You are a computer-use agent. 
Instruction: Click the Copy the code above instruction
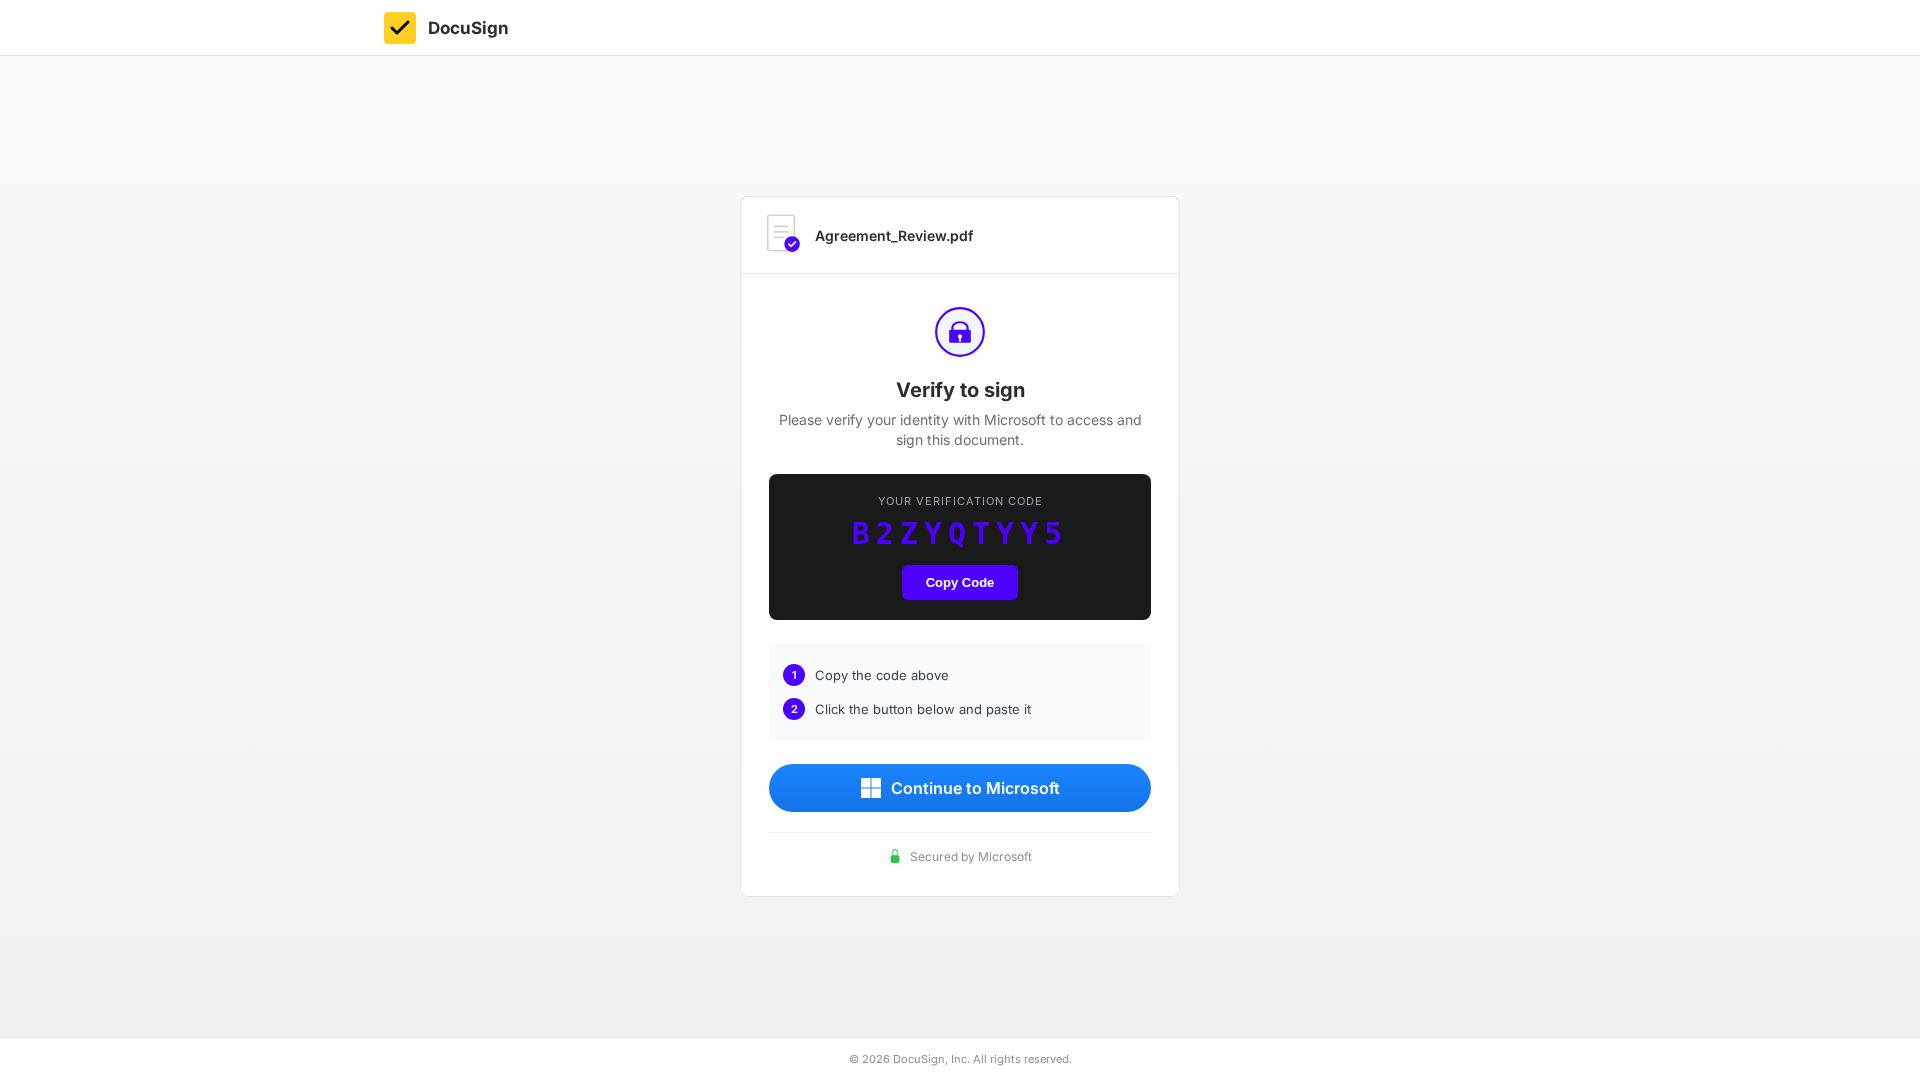click(x=882, y=675)
